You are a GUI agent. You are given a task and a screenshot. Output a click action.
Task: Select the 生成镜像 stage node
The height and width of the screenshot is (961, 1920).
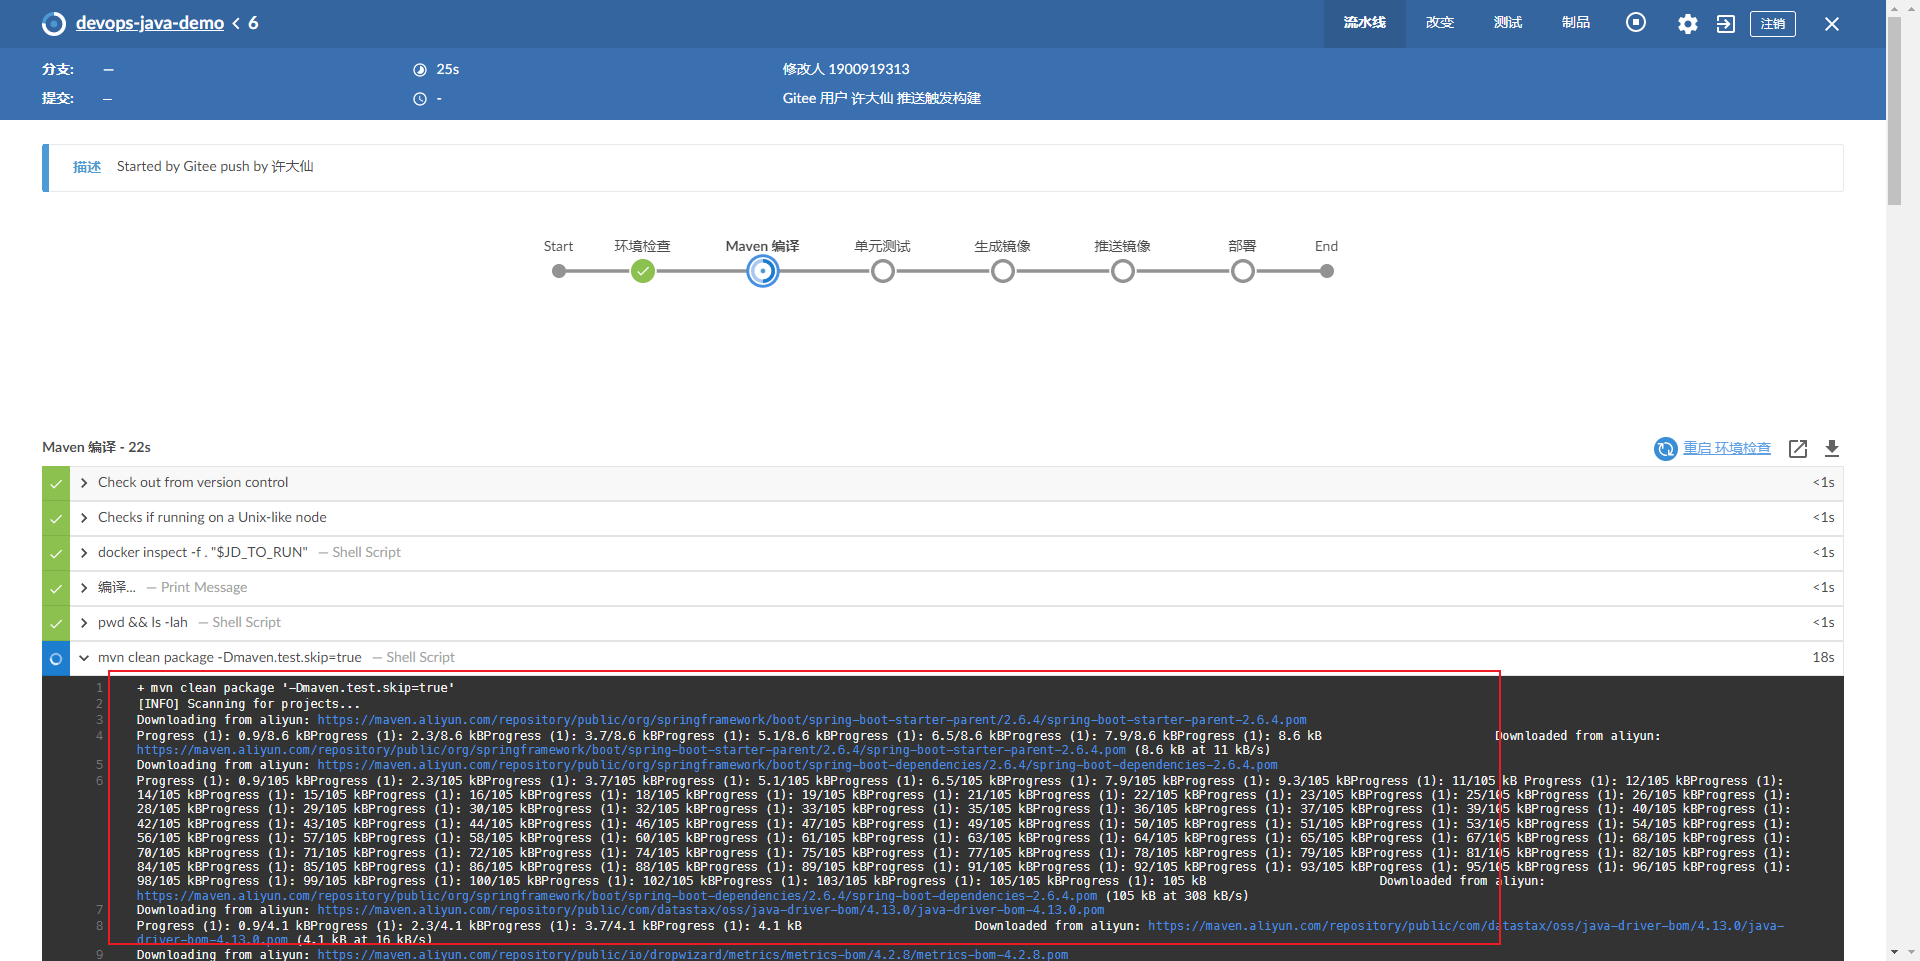point(1003,271)
